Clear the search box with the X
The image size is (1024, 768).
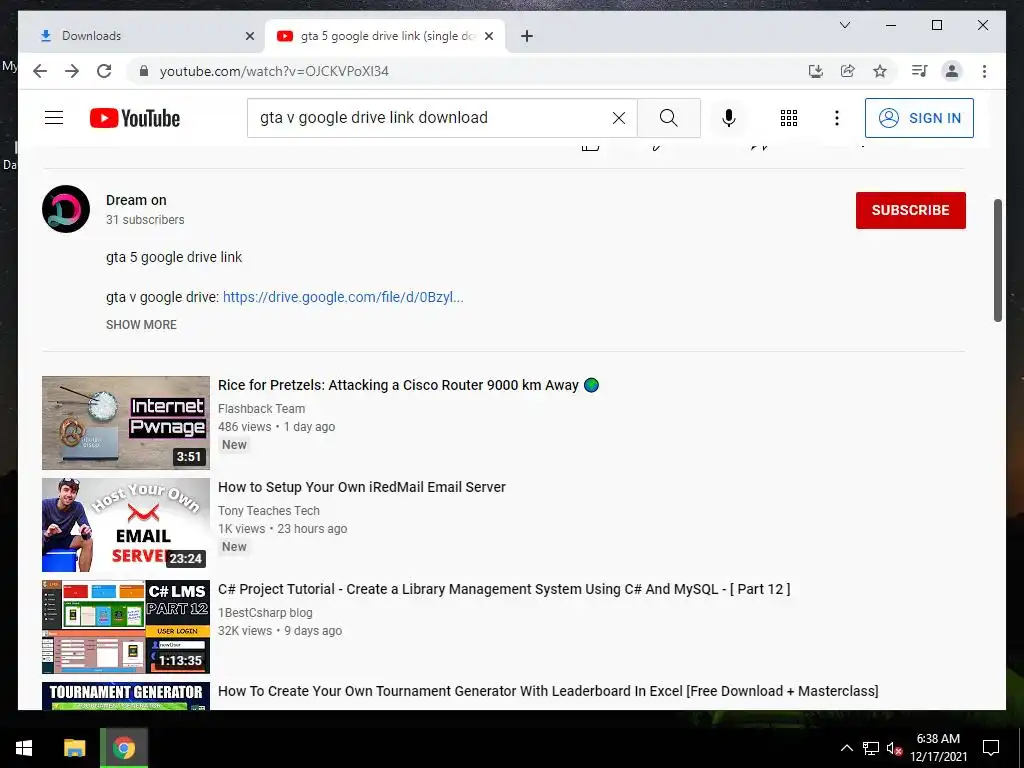tap(618, 118)
